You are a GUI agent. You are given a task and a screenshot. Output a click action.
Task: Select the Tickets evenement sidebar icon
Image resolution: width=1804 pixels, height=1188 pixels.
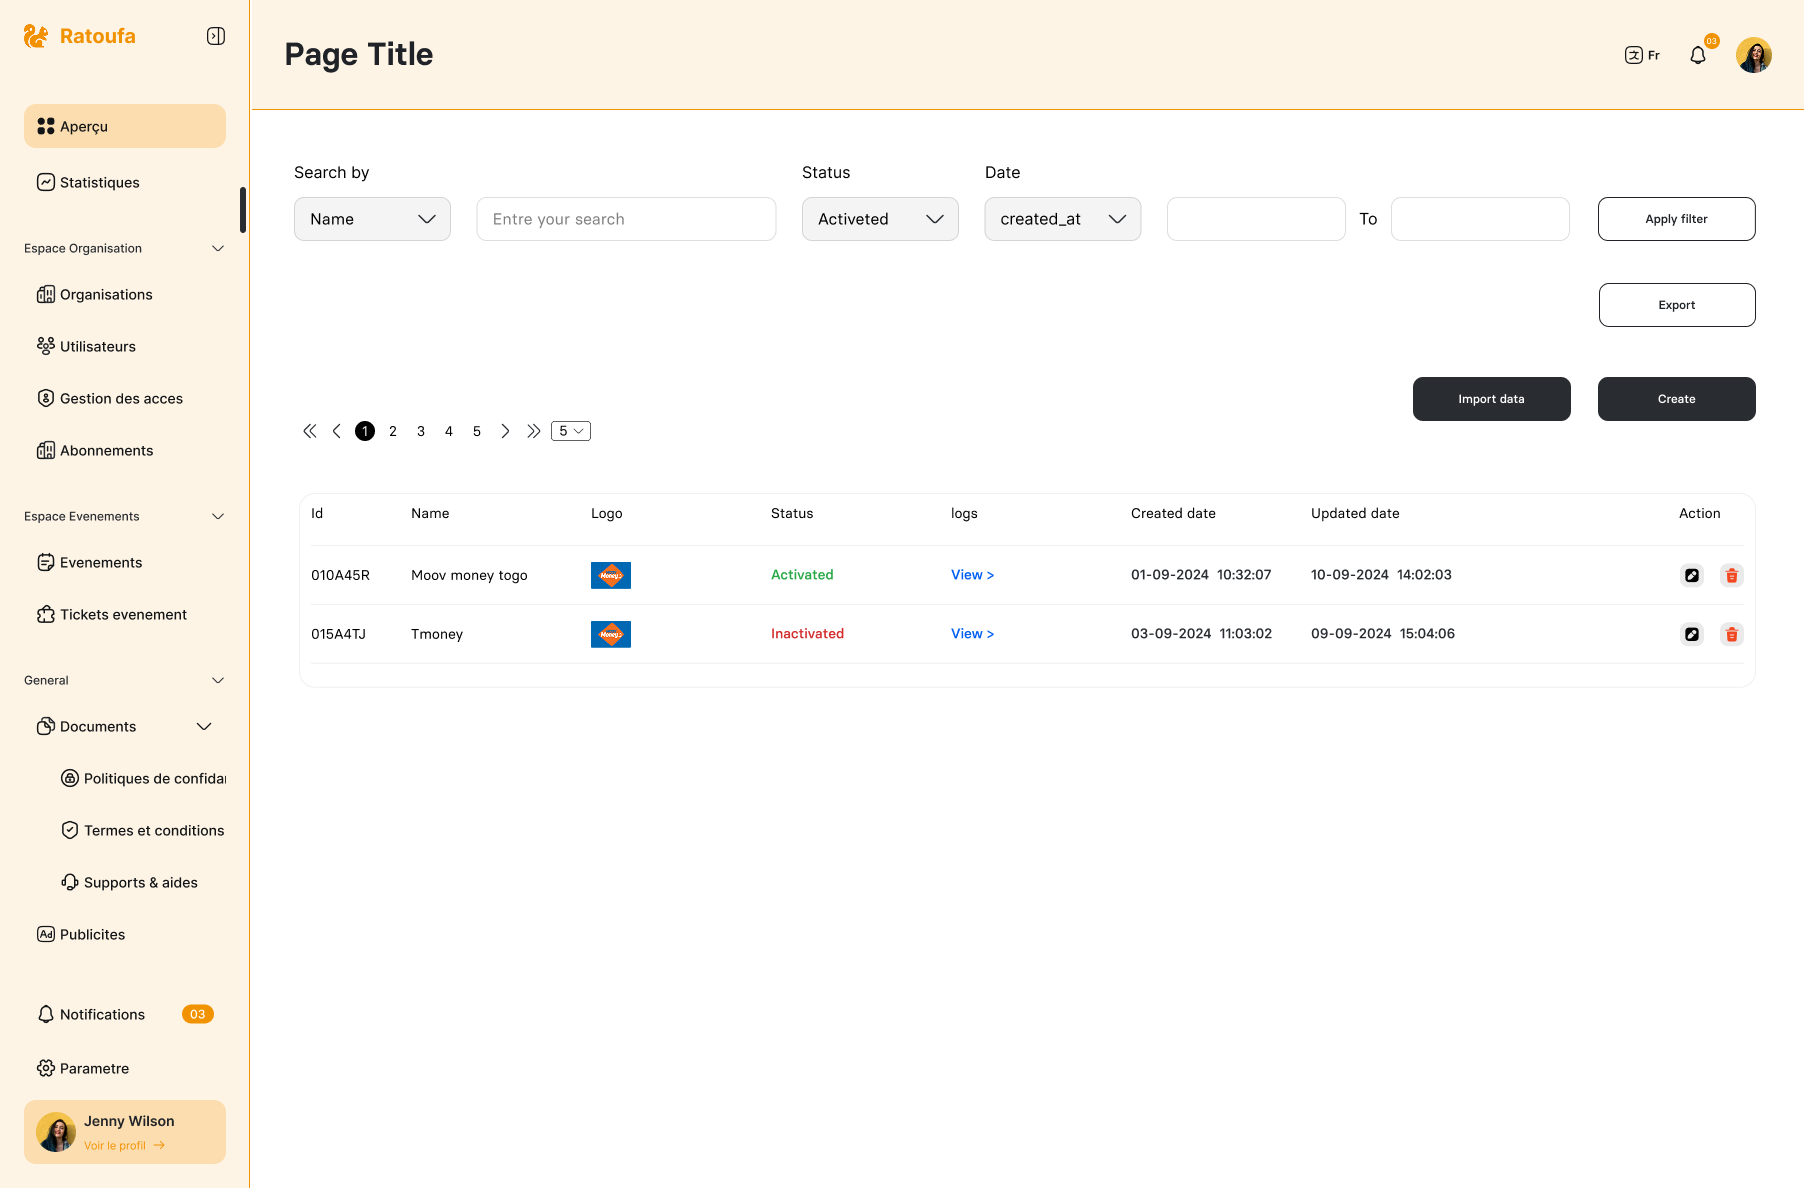[46, 614]
